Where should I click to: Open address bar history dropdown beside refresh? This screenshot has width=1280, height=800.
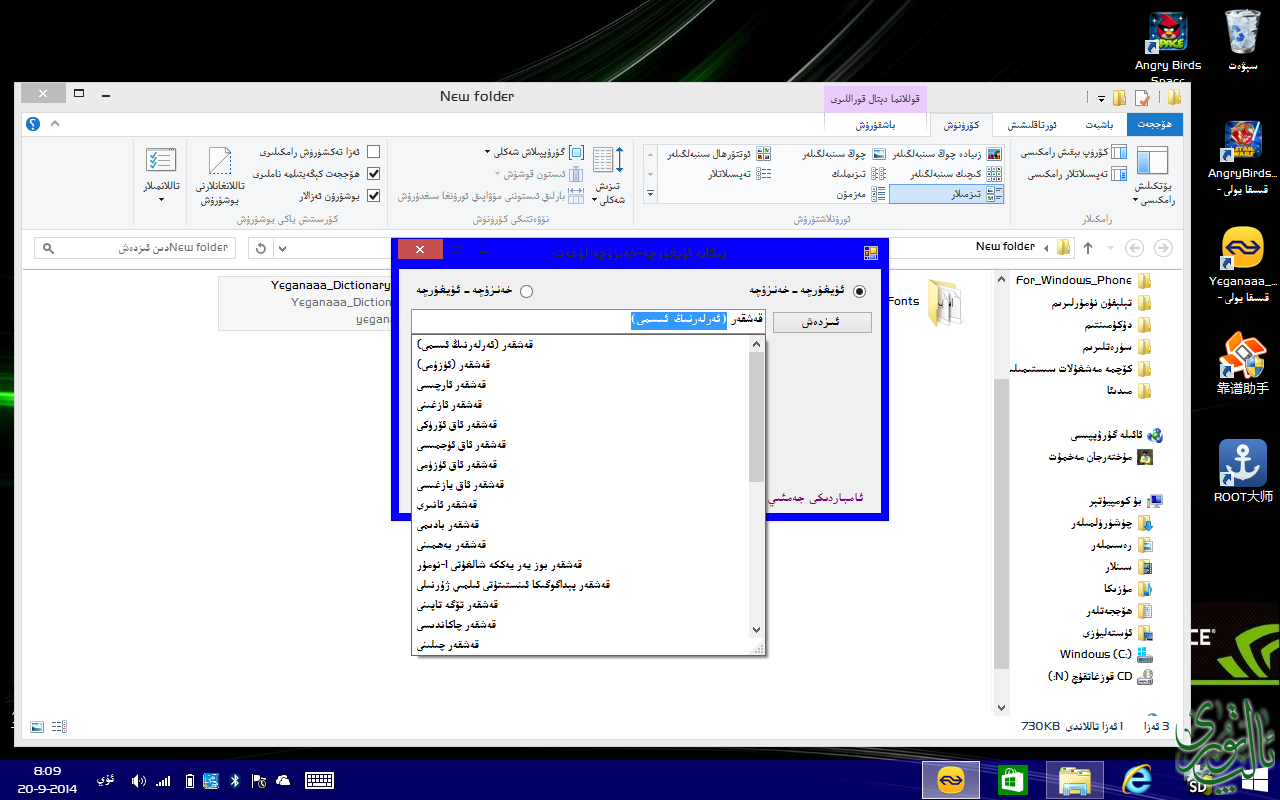tap(282, 248)
